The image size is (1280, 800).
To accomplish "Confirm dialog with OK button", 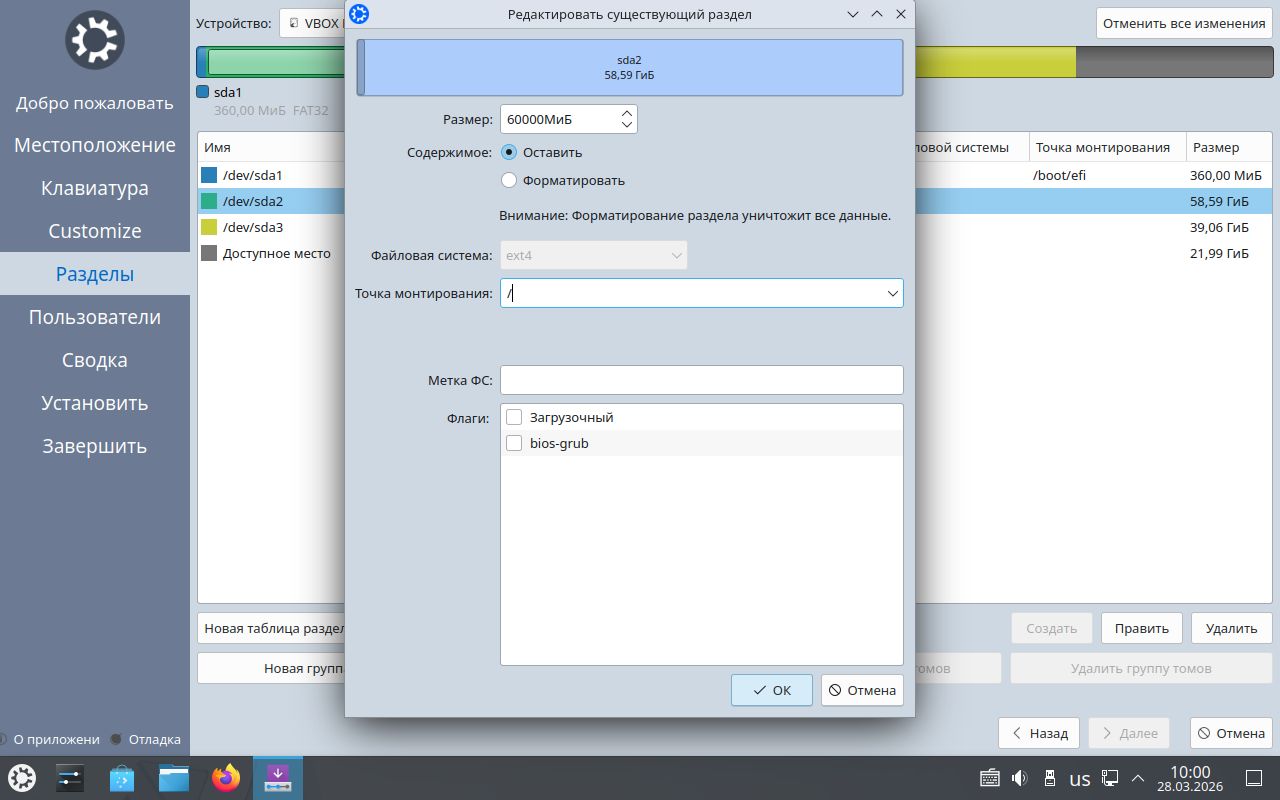I will (x=772, y=690).
